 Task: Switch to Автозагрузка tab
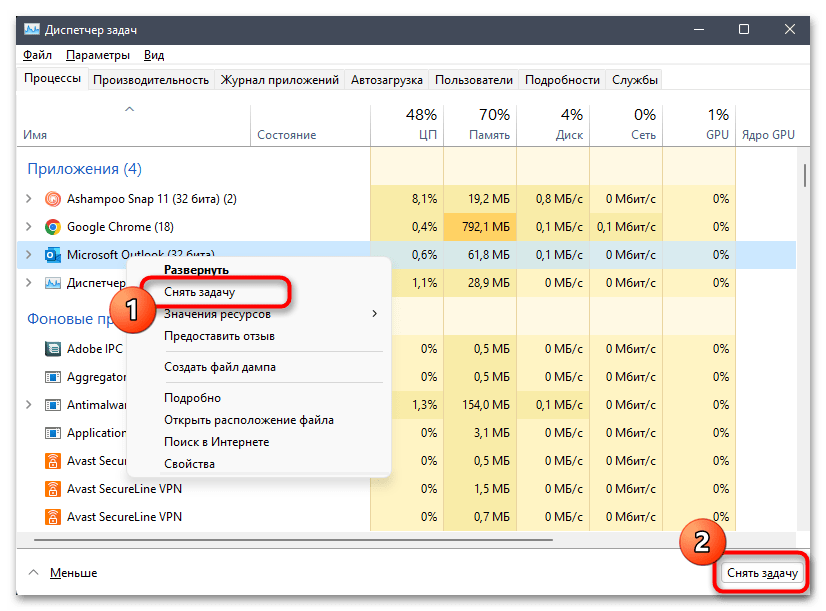click(387, 80)
